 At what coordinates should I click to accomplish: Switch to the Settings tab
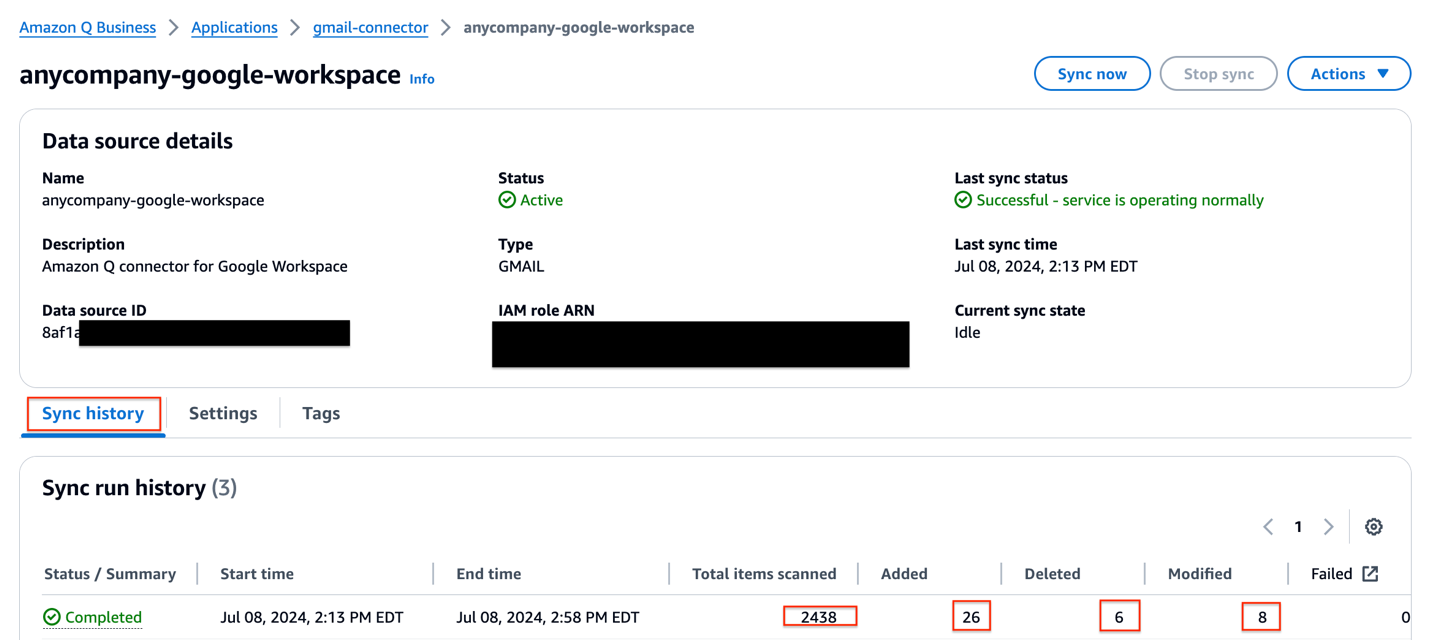(x=223, y=413)
